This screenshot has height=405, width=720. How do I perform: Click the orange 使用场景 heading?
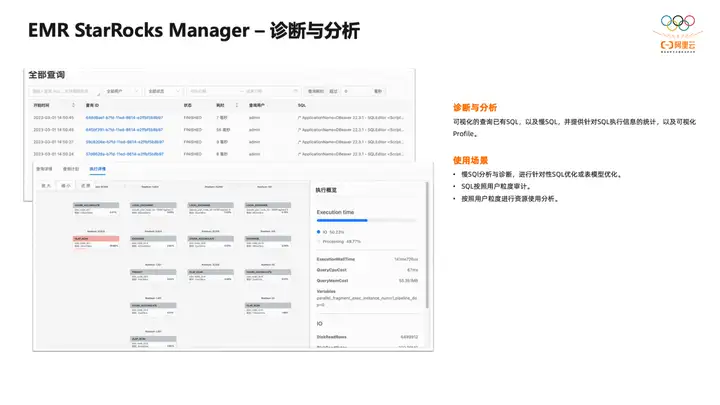(x=470, y=160)
